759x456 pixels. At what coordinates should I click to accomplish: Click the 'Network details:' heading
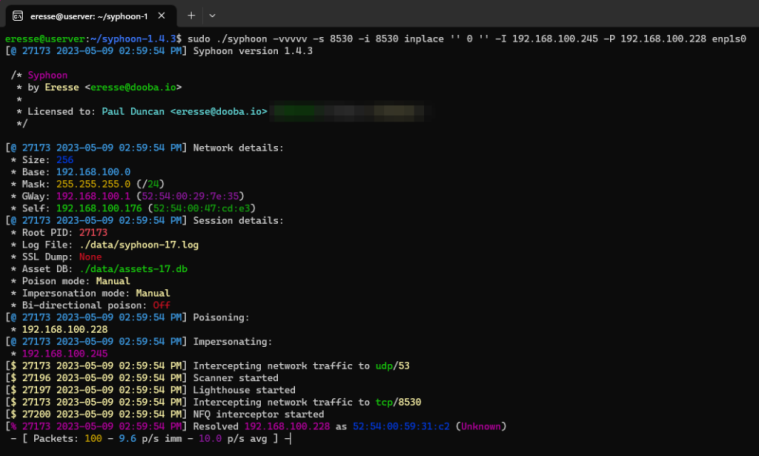click(x=238, y=148)
